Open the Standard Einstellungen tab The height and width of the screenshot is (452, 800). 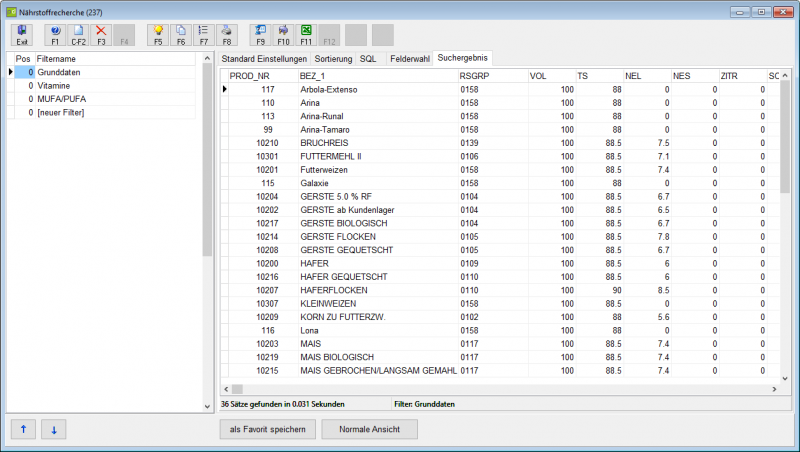[264, 59]
